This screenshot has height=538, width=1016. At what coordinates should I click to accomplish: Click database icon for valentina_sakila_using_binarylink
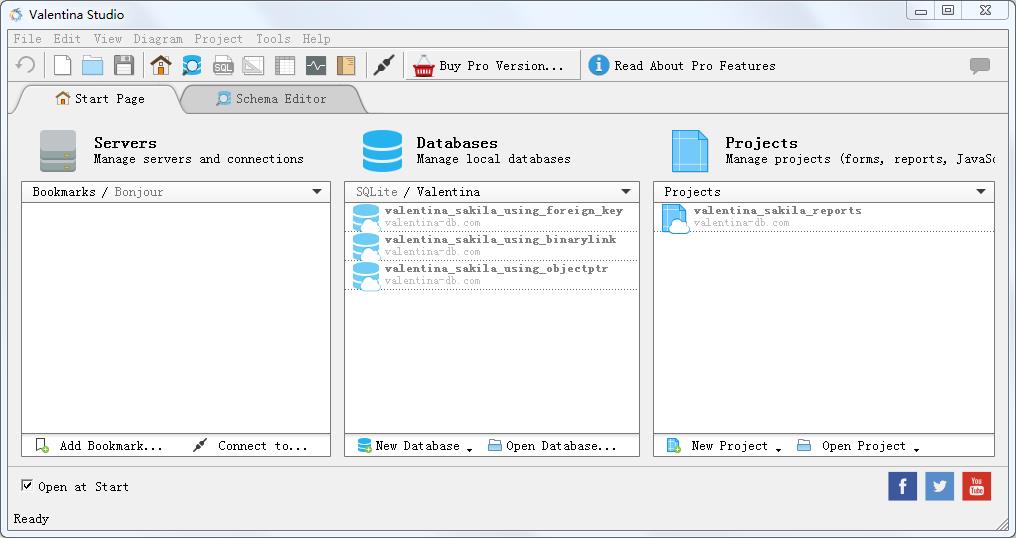(366, 246)
